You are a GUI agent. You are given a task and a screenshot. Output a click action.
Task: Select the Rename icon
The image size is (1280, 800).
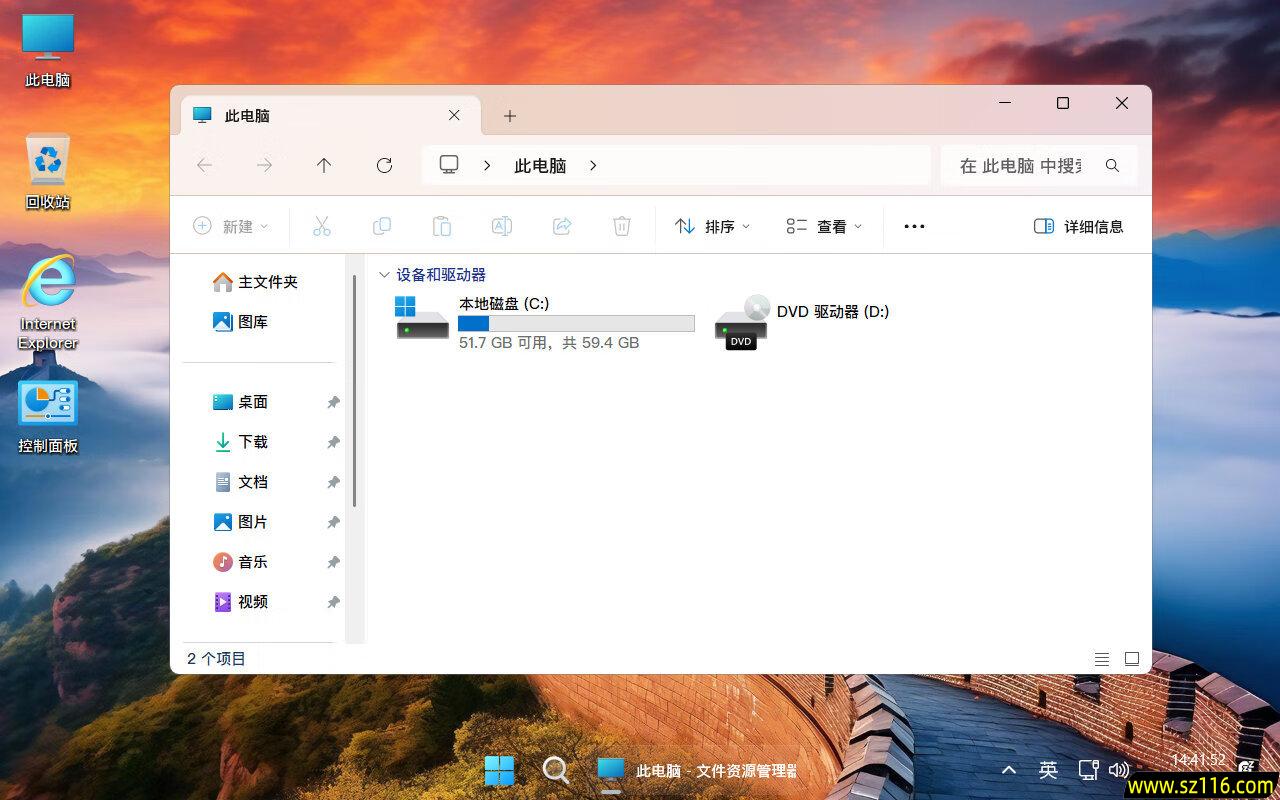coord(502,226)
